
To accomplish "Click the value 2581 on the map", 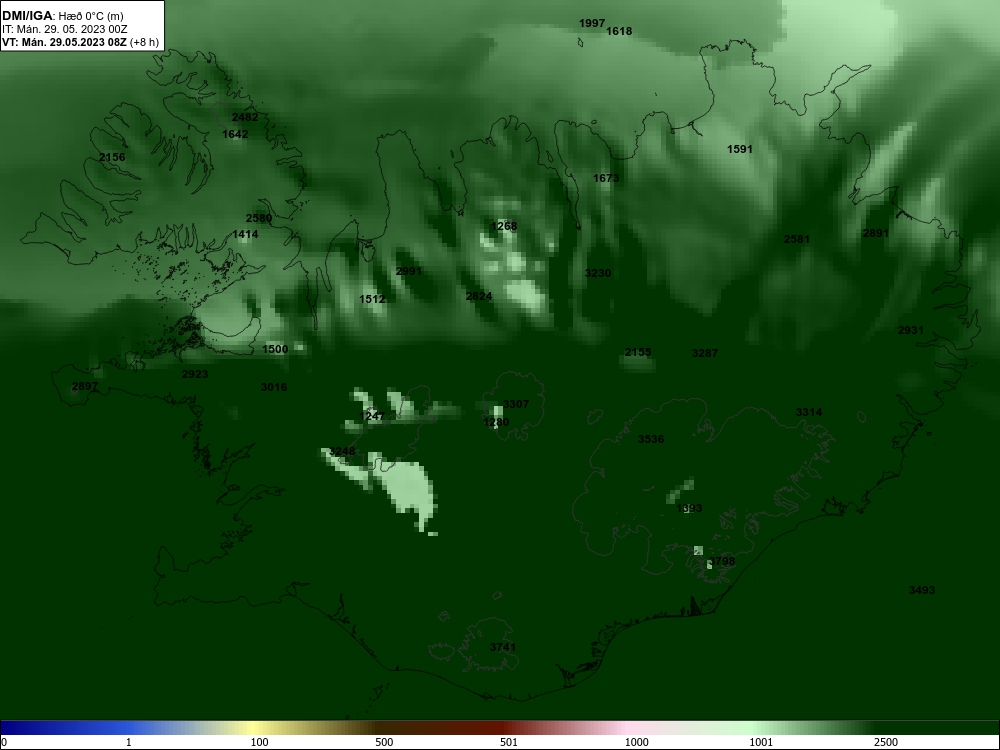I will pyautogui.click(x=797, y=239).
